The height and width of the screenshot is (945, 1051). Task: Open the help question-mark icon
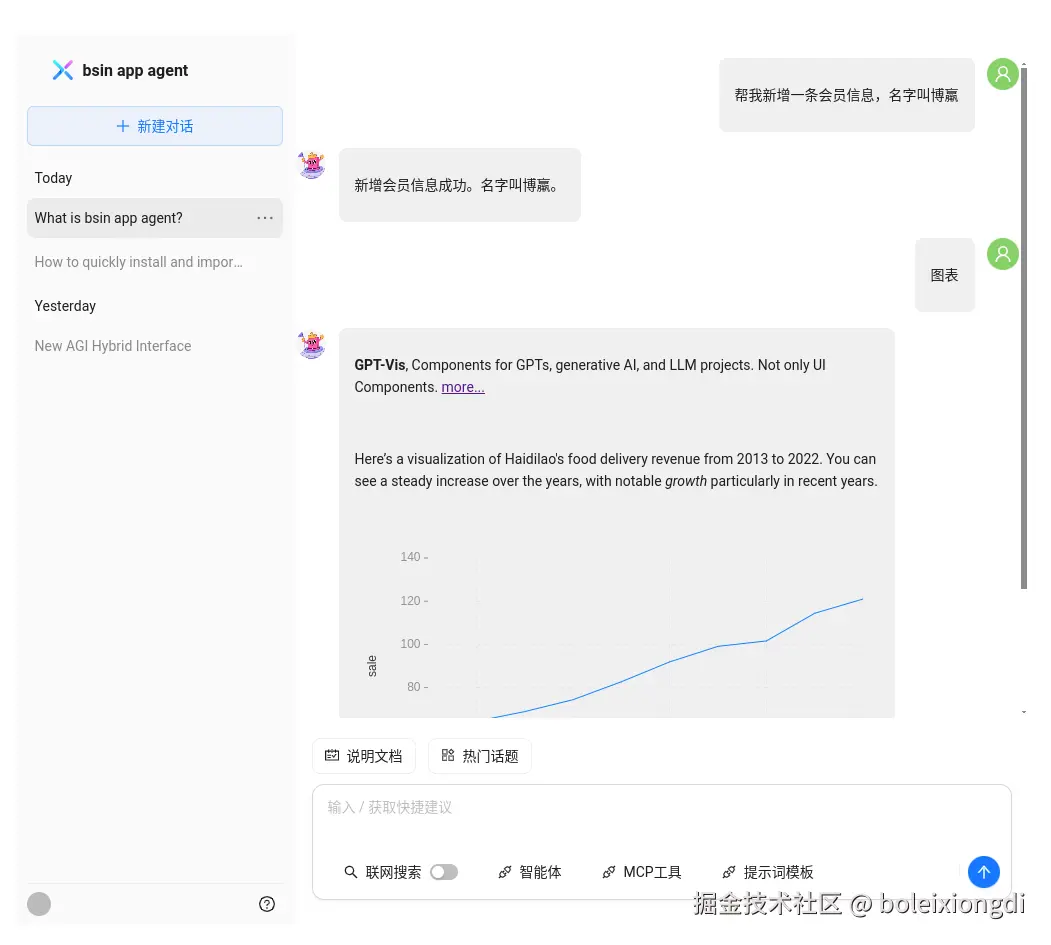tap(267, 904)
